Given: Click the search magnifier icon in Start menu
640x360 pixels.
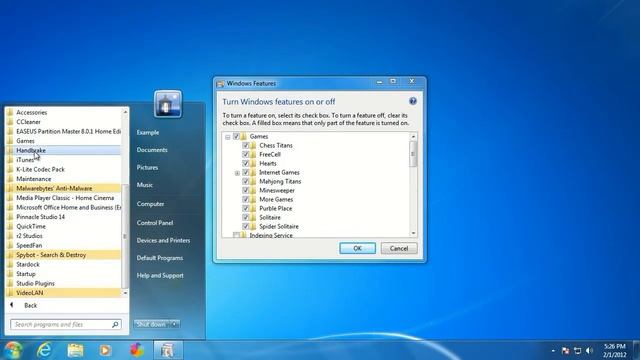Looking at the screenshot, I should point(115,324).
